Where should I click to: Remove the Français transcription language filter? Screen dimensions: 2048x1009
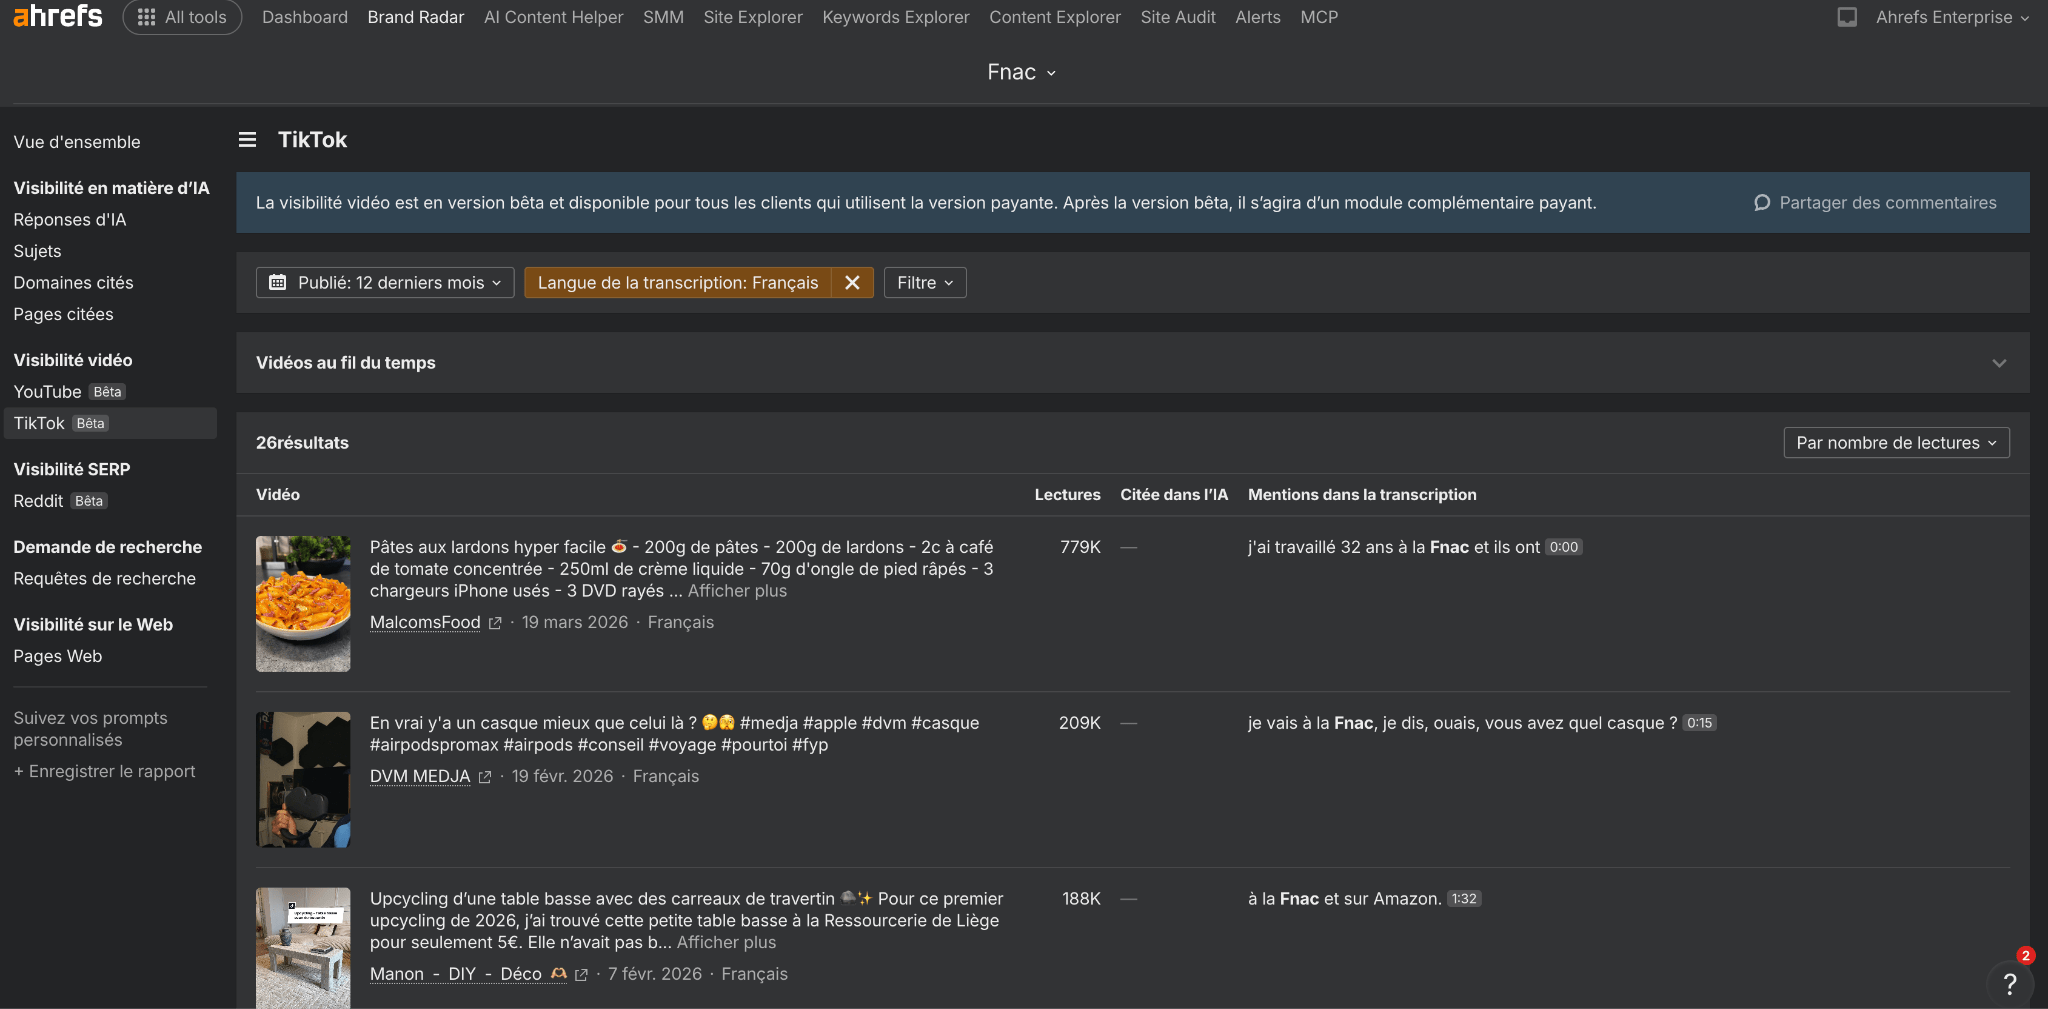(x=852, y=283)
